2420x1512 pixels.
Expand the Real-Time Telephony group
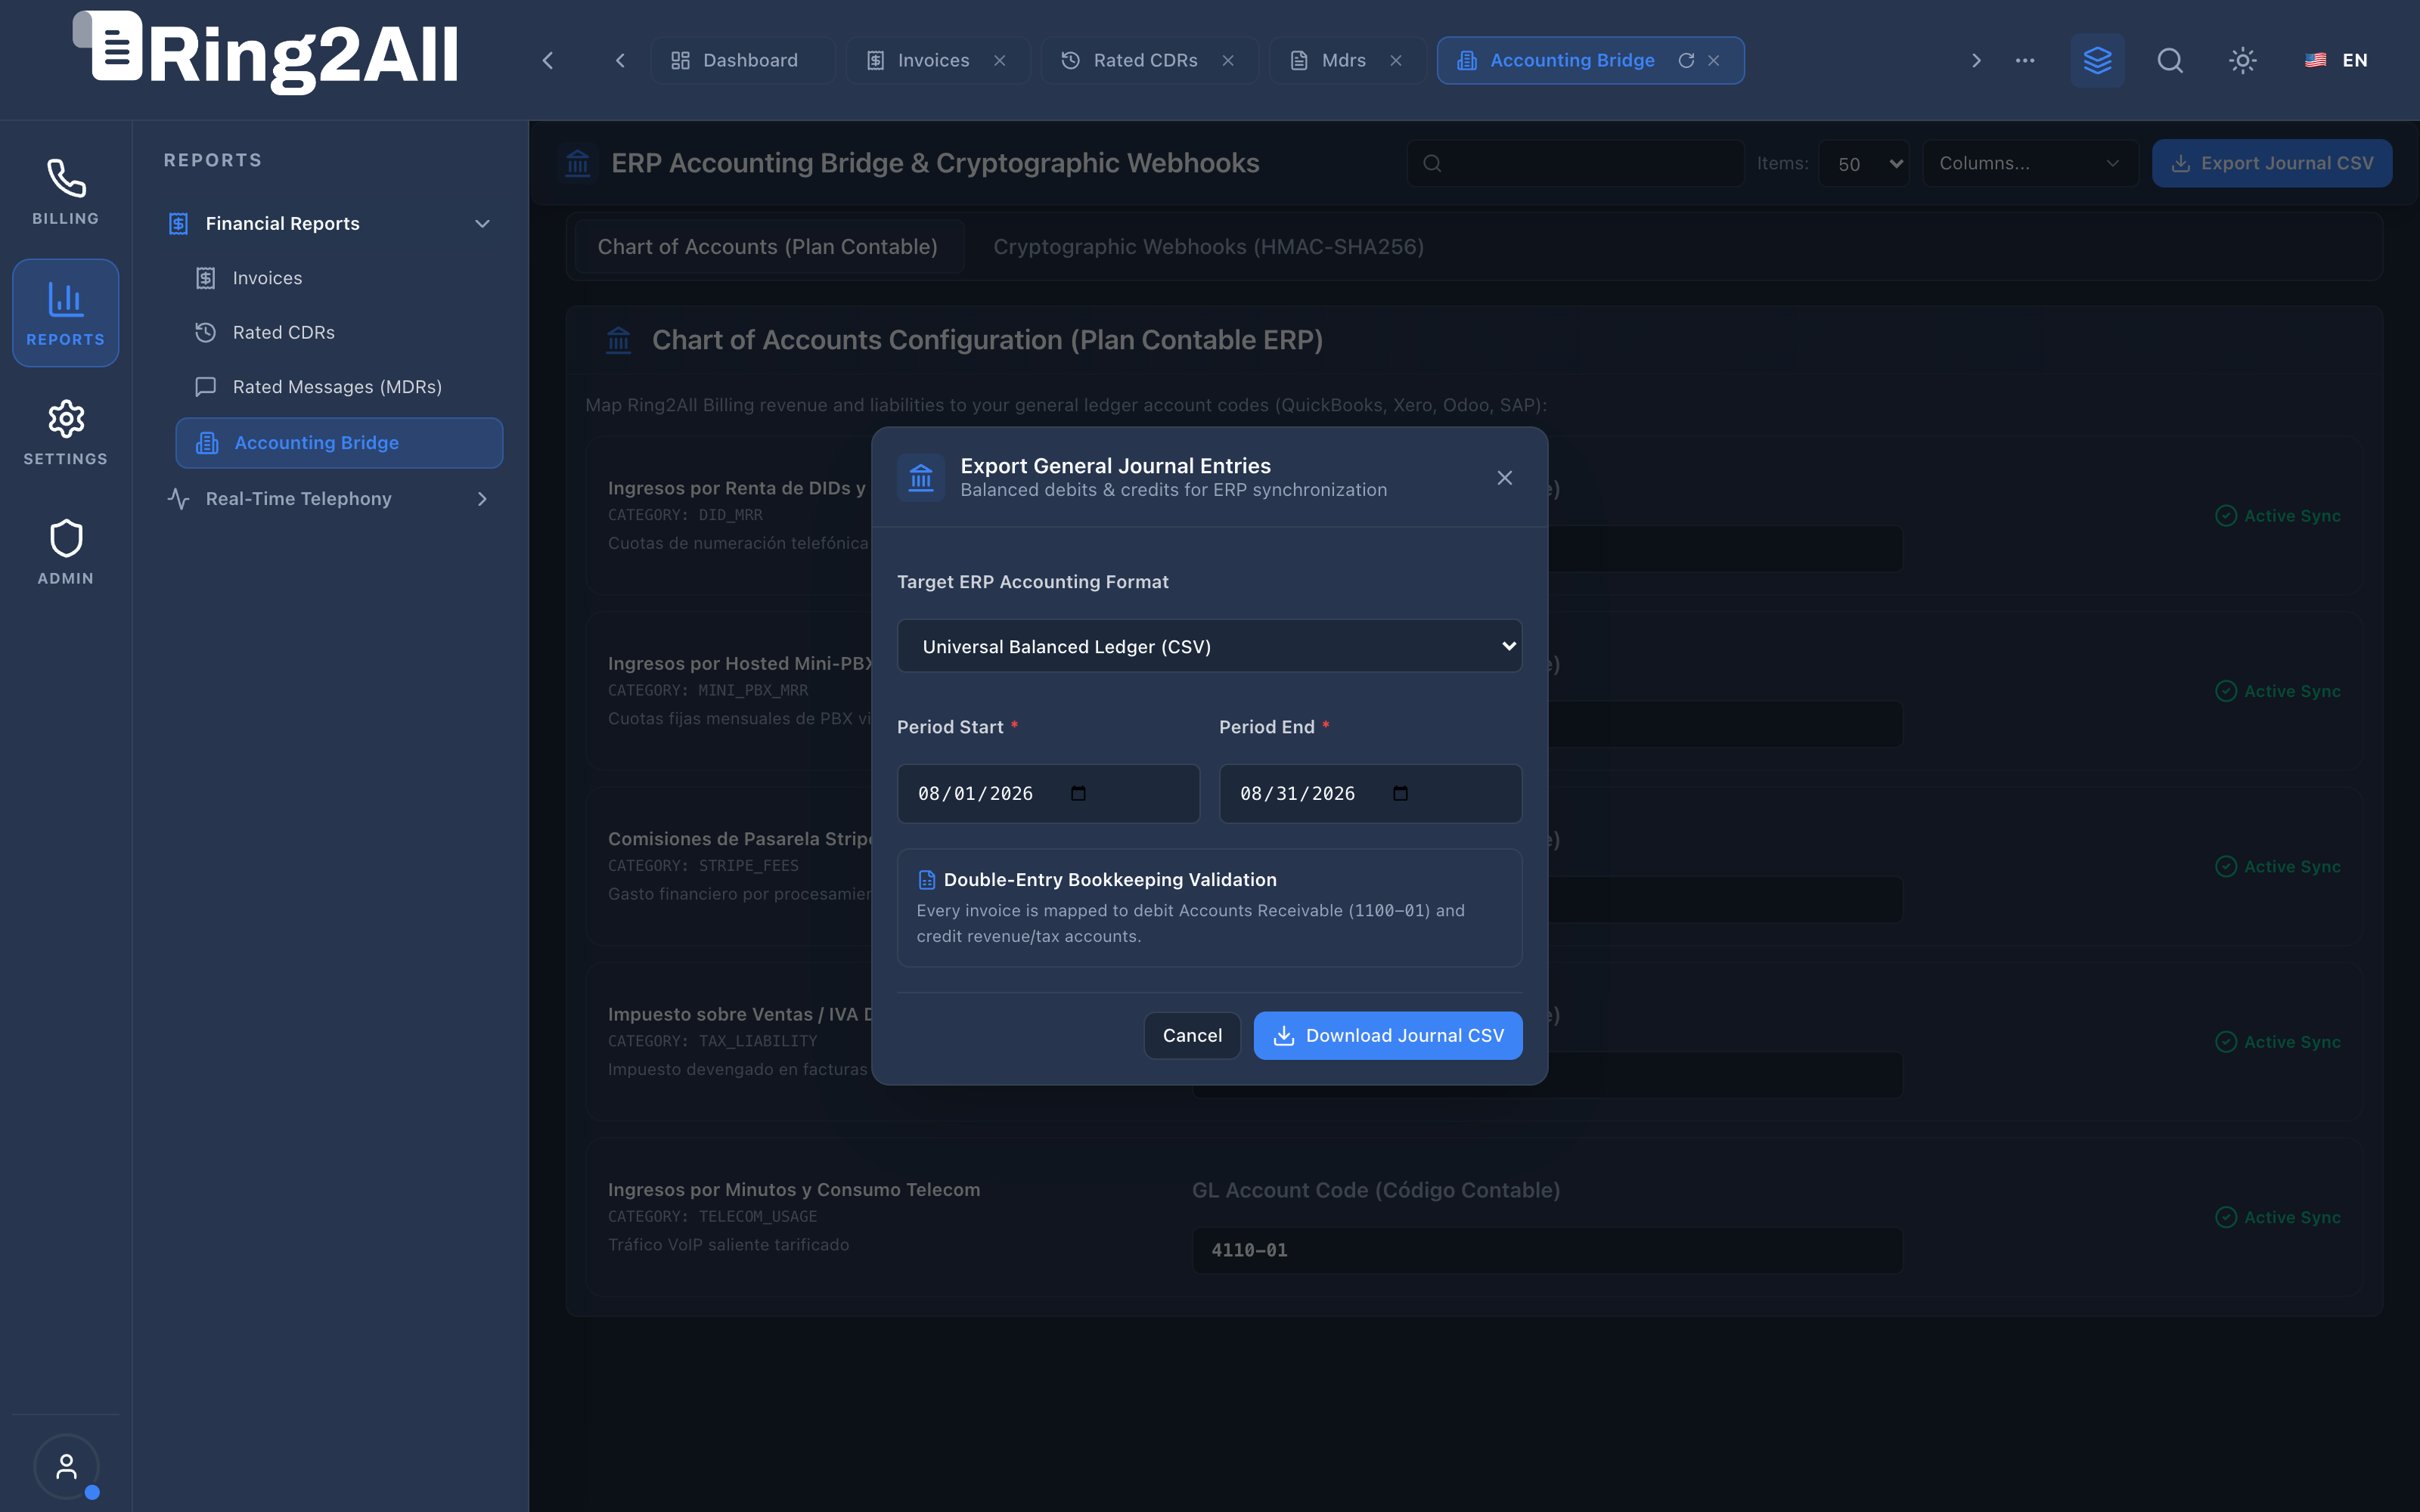[330, 498]
